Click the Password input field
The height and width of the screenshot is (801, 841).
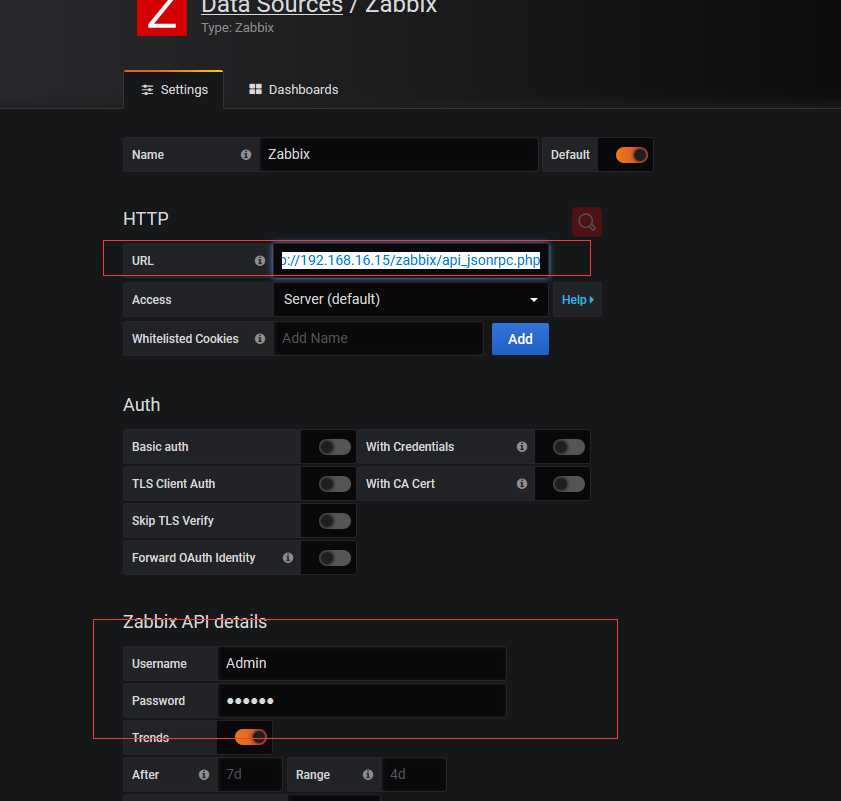[362, 700]
